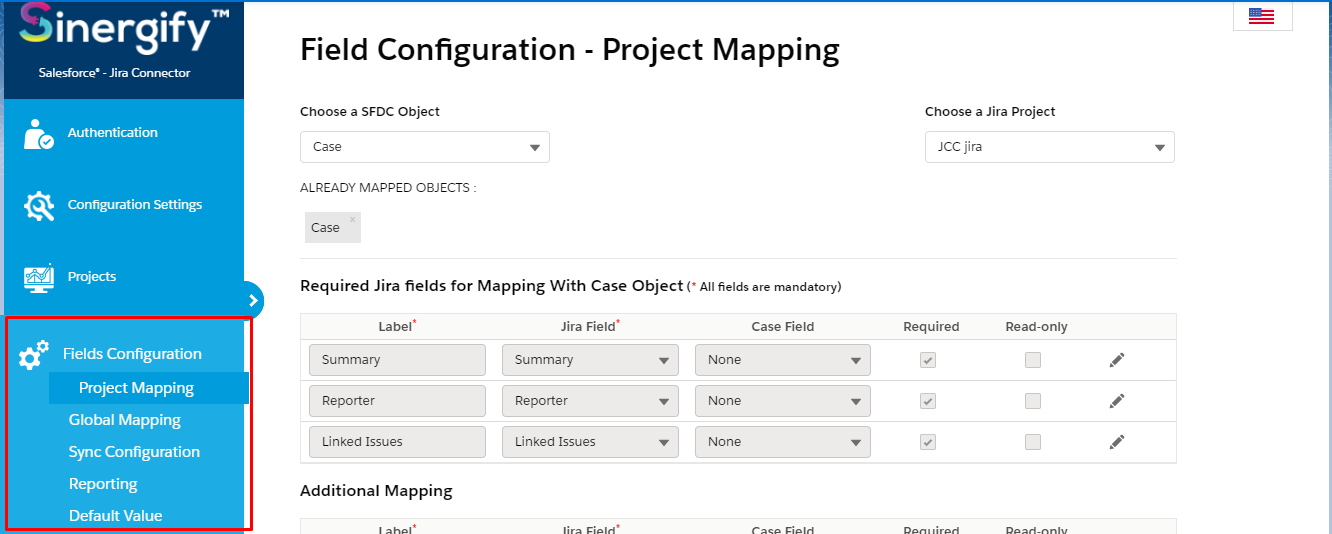Click the Additional Mapping heading
This screenshot has height=534, width=1332.
[x=376, y=491]
